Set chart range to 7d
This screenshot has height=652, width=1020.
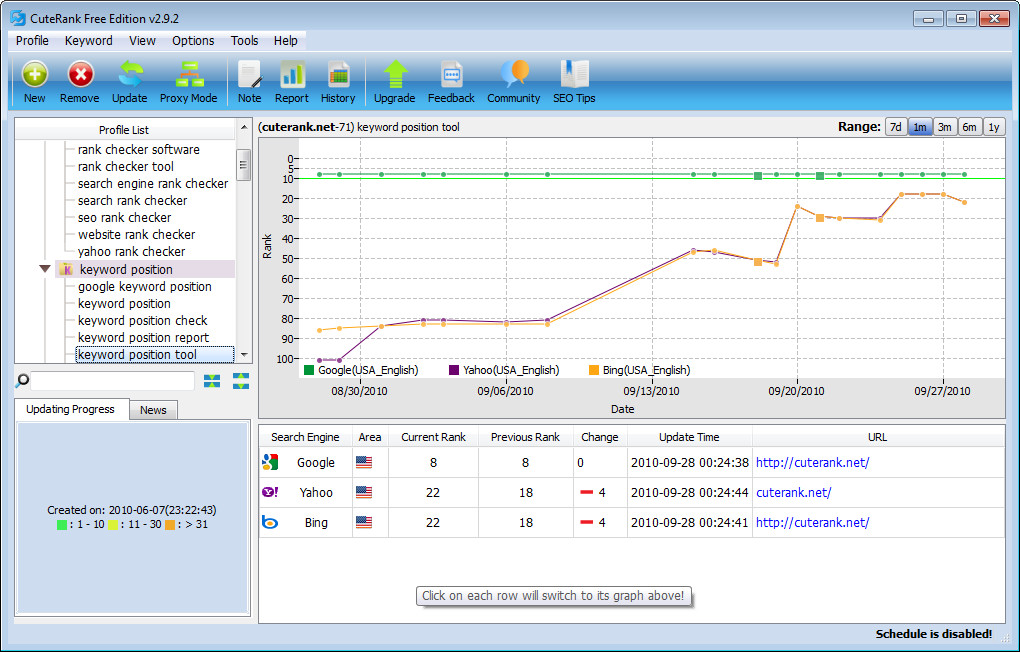click(x=896, y=127)
